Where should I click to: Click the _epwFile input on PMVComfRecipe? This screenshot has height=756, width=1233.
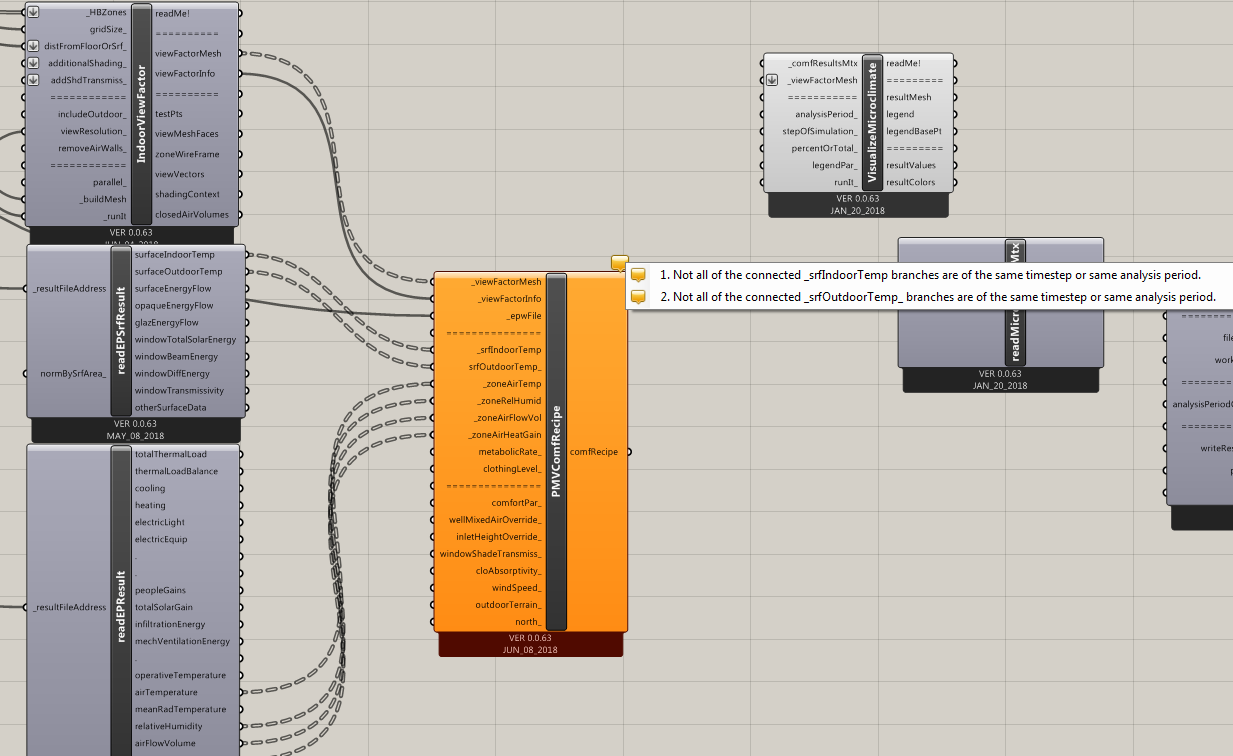[523, 316]
